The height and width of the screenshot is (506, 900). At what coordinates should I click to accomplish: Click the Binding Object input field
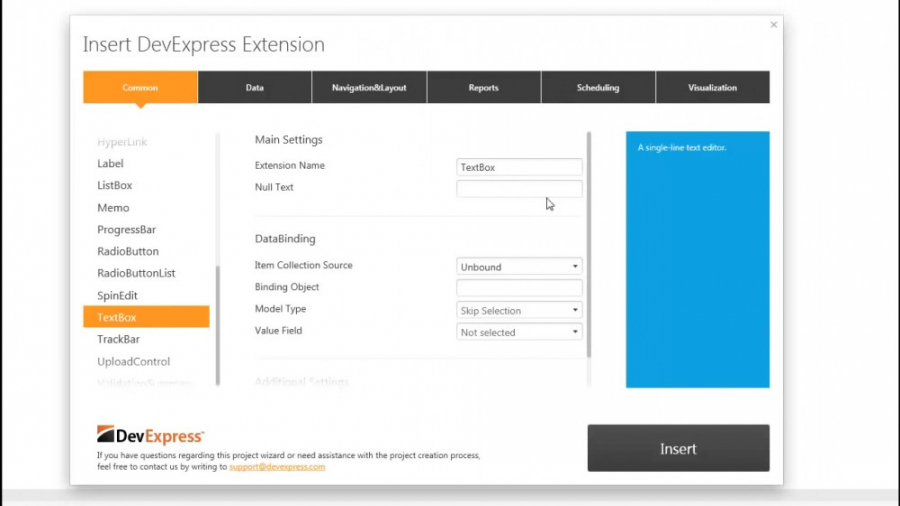(x=519, y=288)
